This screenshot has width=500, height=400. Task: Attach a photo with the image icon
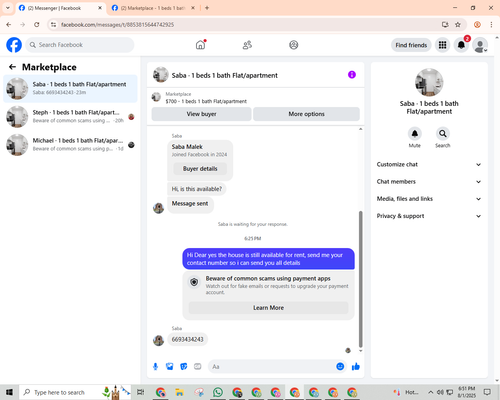point(170,367)
